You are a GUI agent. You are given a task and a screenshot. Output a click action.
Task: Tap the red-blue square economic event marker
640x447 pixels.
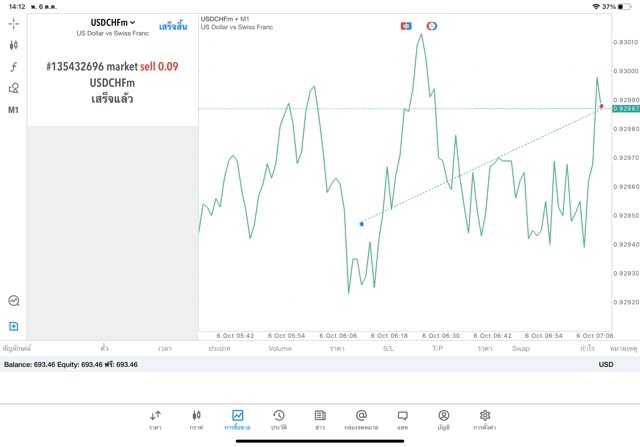406,26
